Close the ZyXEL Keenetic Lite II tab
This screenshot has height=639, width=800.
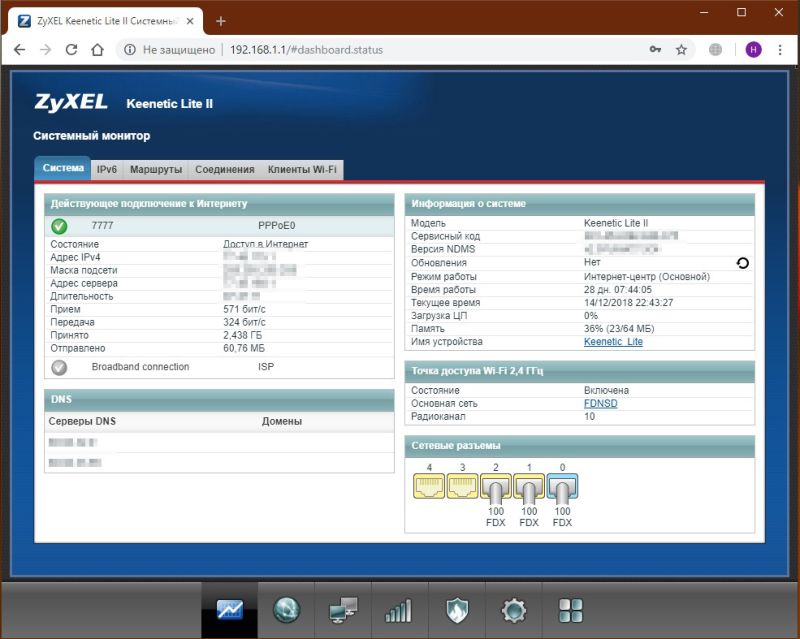point(190,21)
